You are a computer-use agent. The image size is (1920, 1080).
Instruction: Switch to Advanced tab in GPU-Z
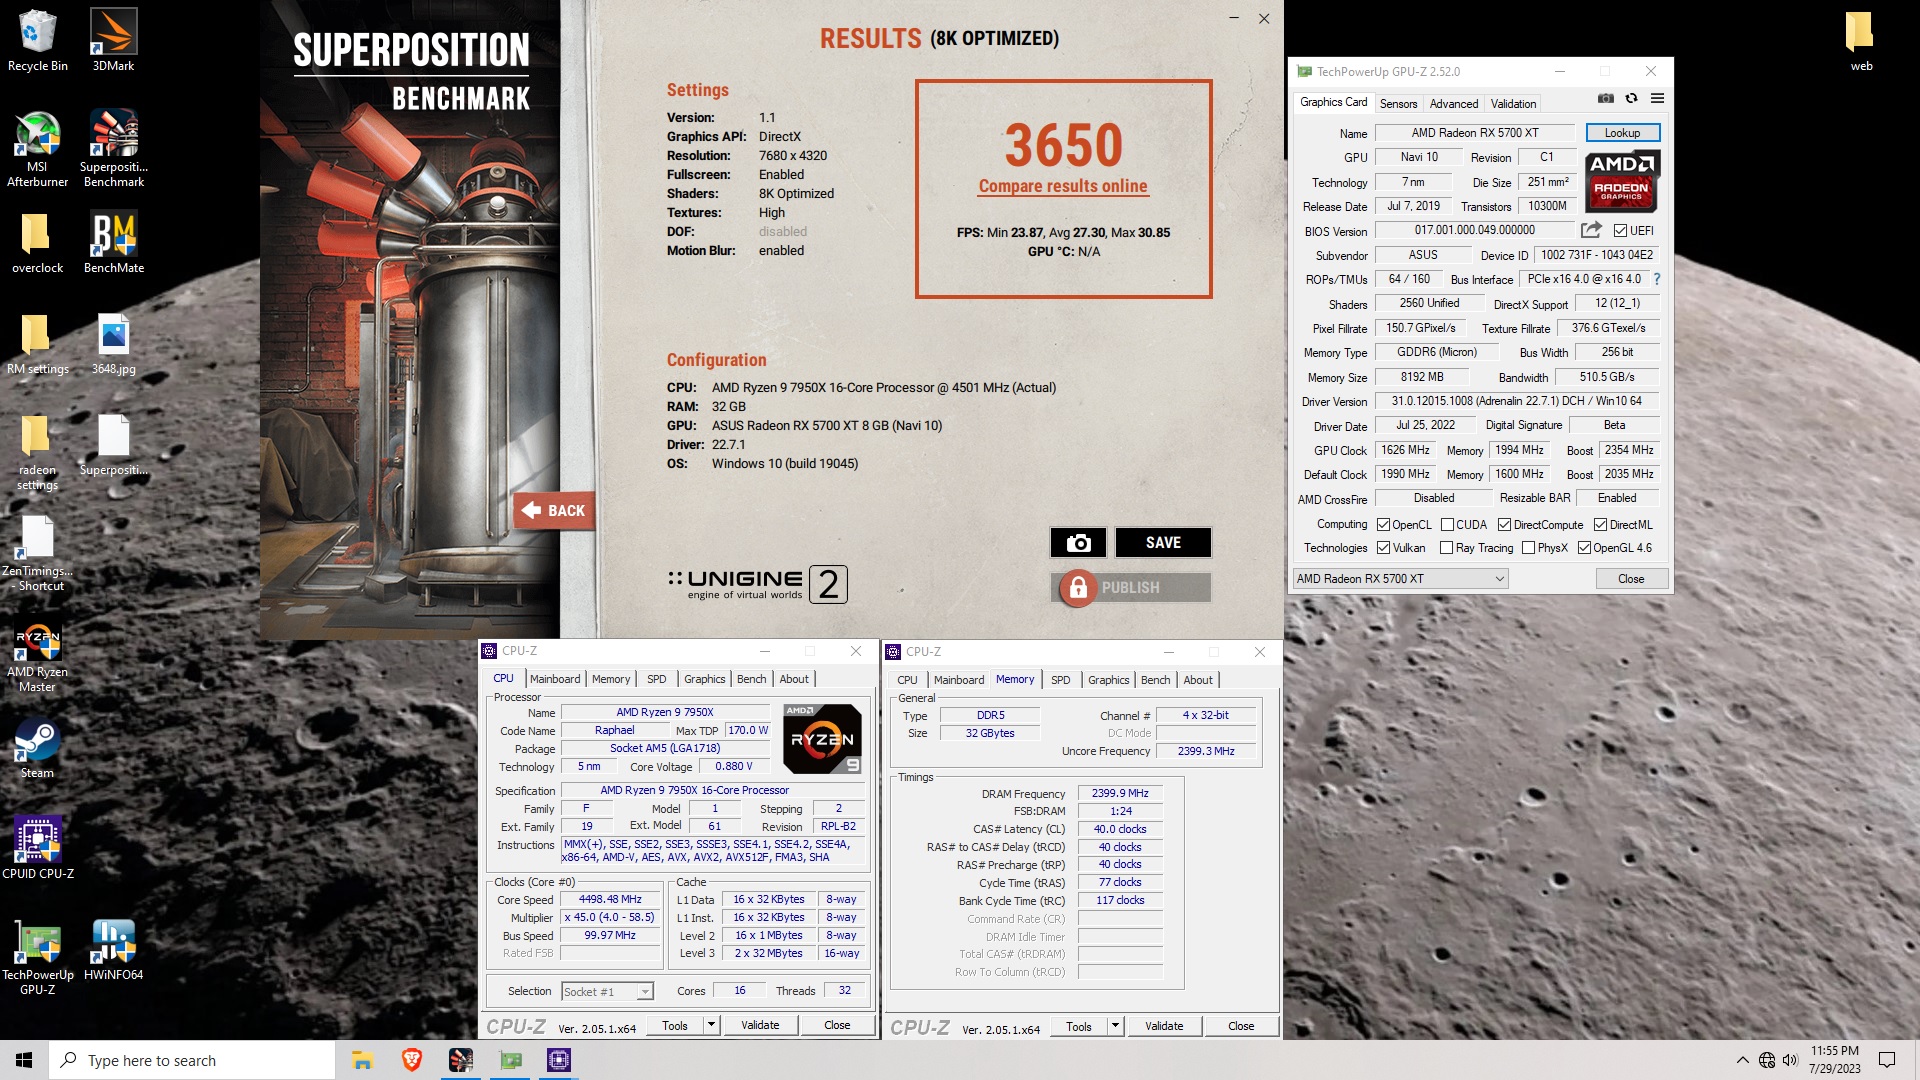(1453, 104)
